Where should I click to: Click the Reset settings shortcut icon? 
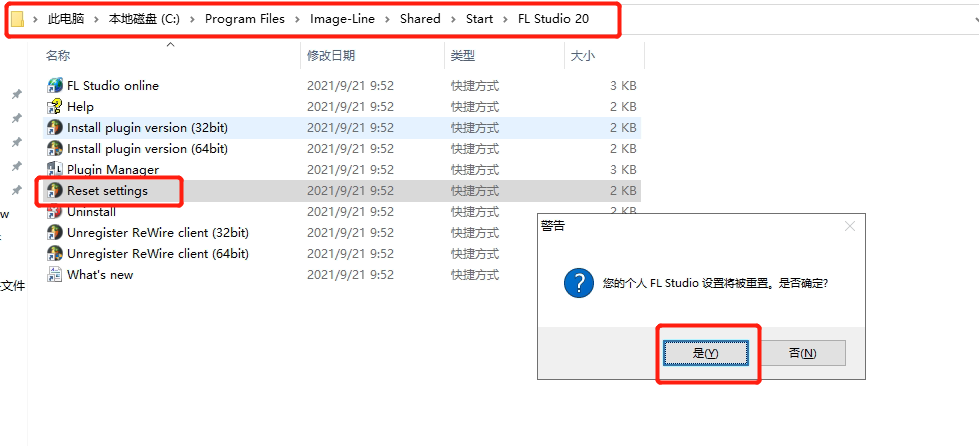pos(55,191)
